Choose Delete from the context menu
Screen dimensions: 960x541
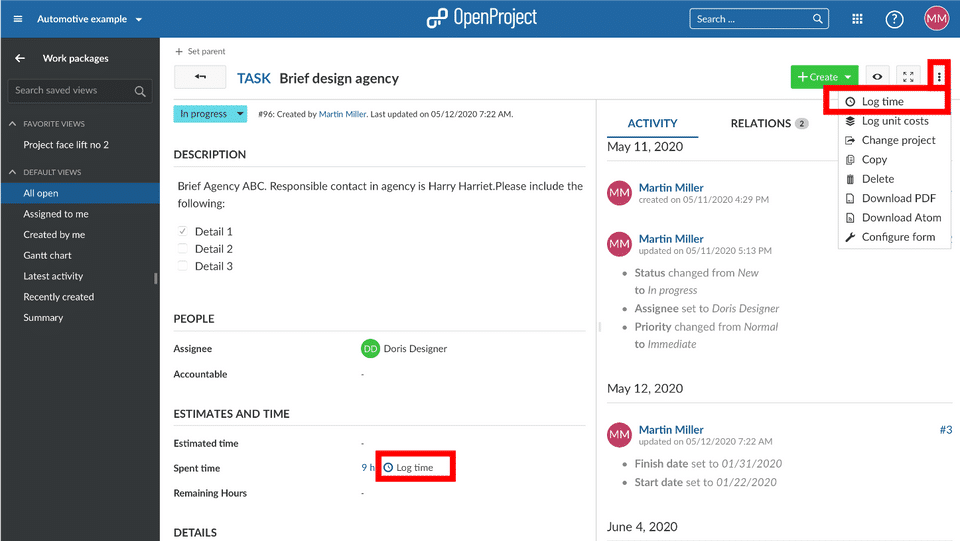[894, 179]
